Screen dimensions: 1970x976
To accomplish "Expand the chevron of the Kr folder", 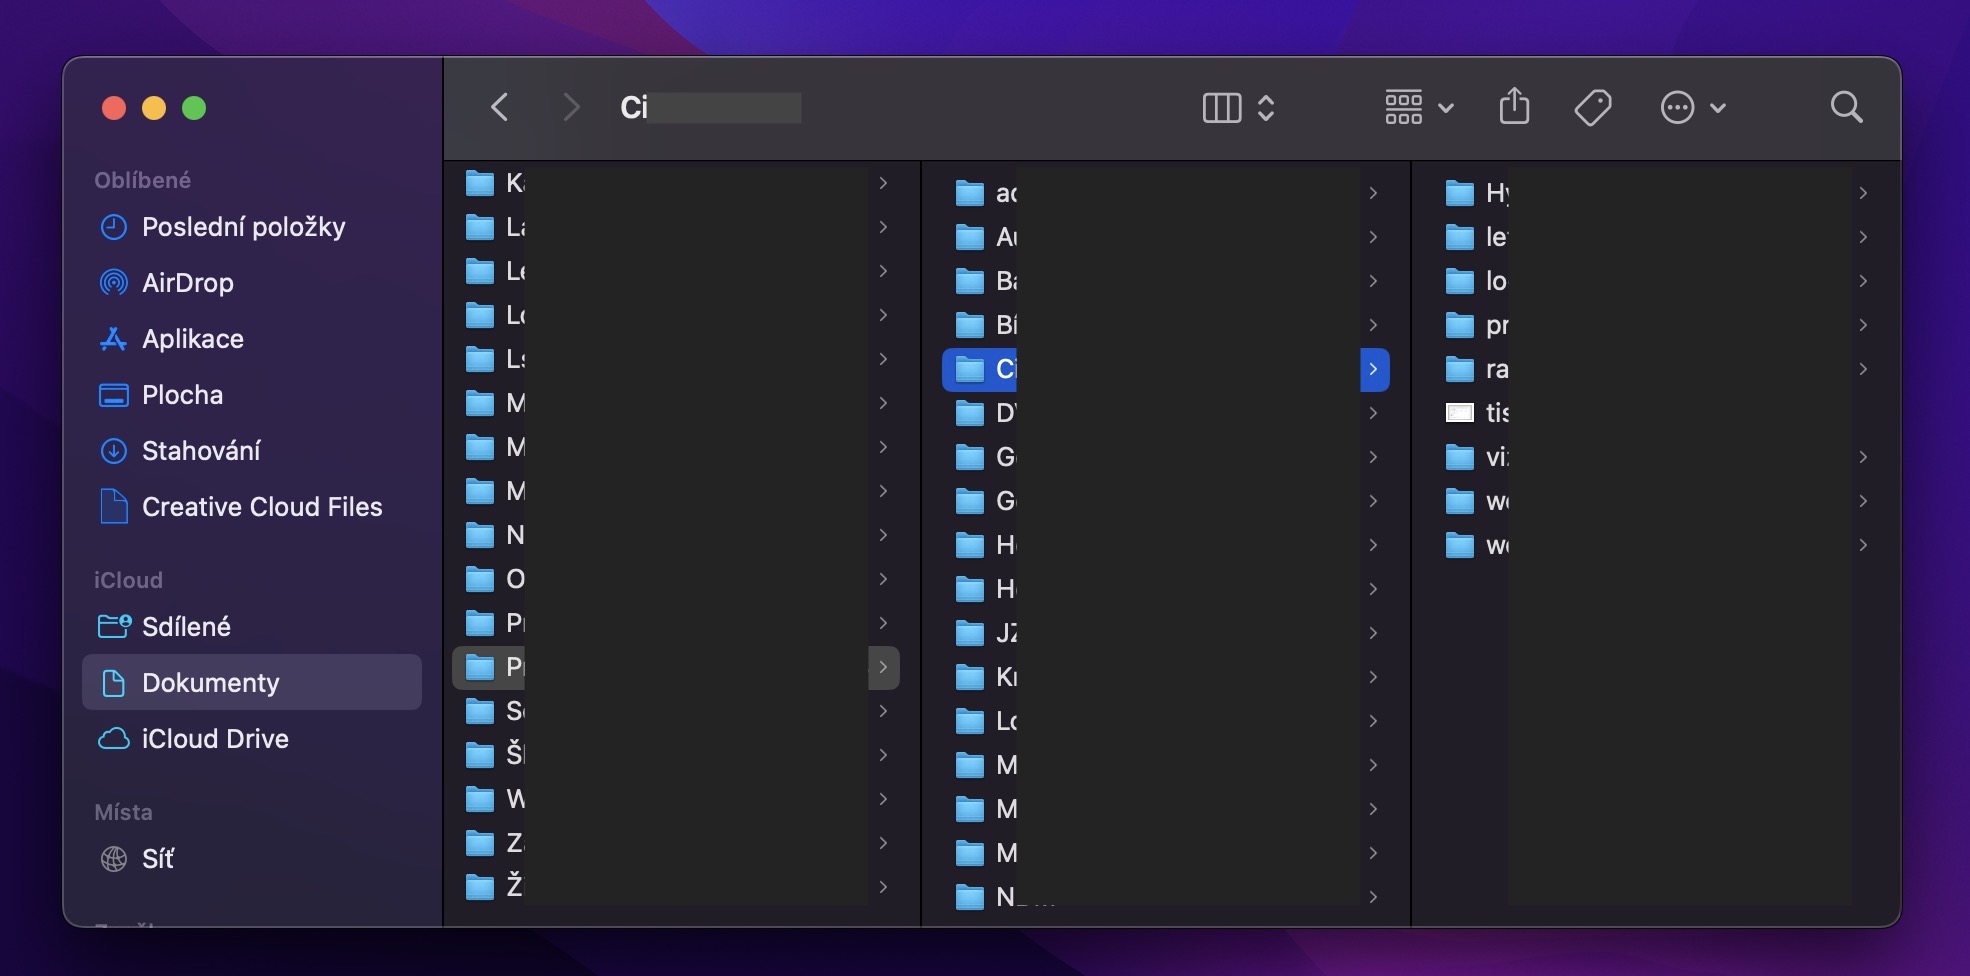I will 1373,677.
